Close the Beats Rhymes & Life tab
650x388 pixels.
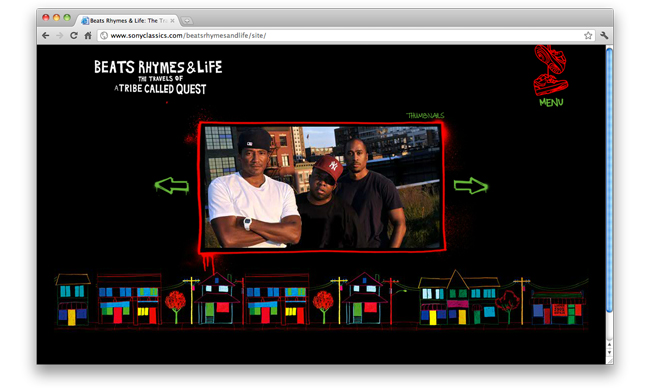(x=172, y=20)
